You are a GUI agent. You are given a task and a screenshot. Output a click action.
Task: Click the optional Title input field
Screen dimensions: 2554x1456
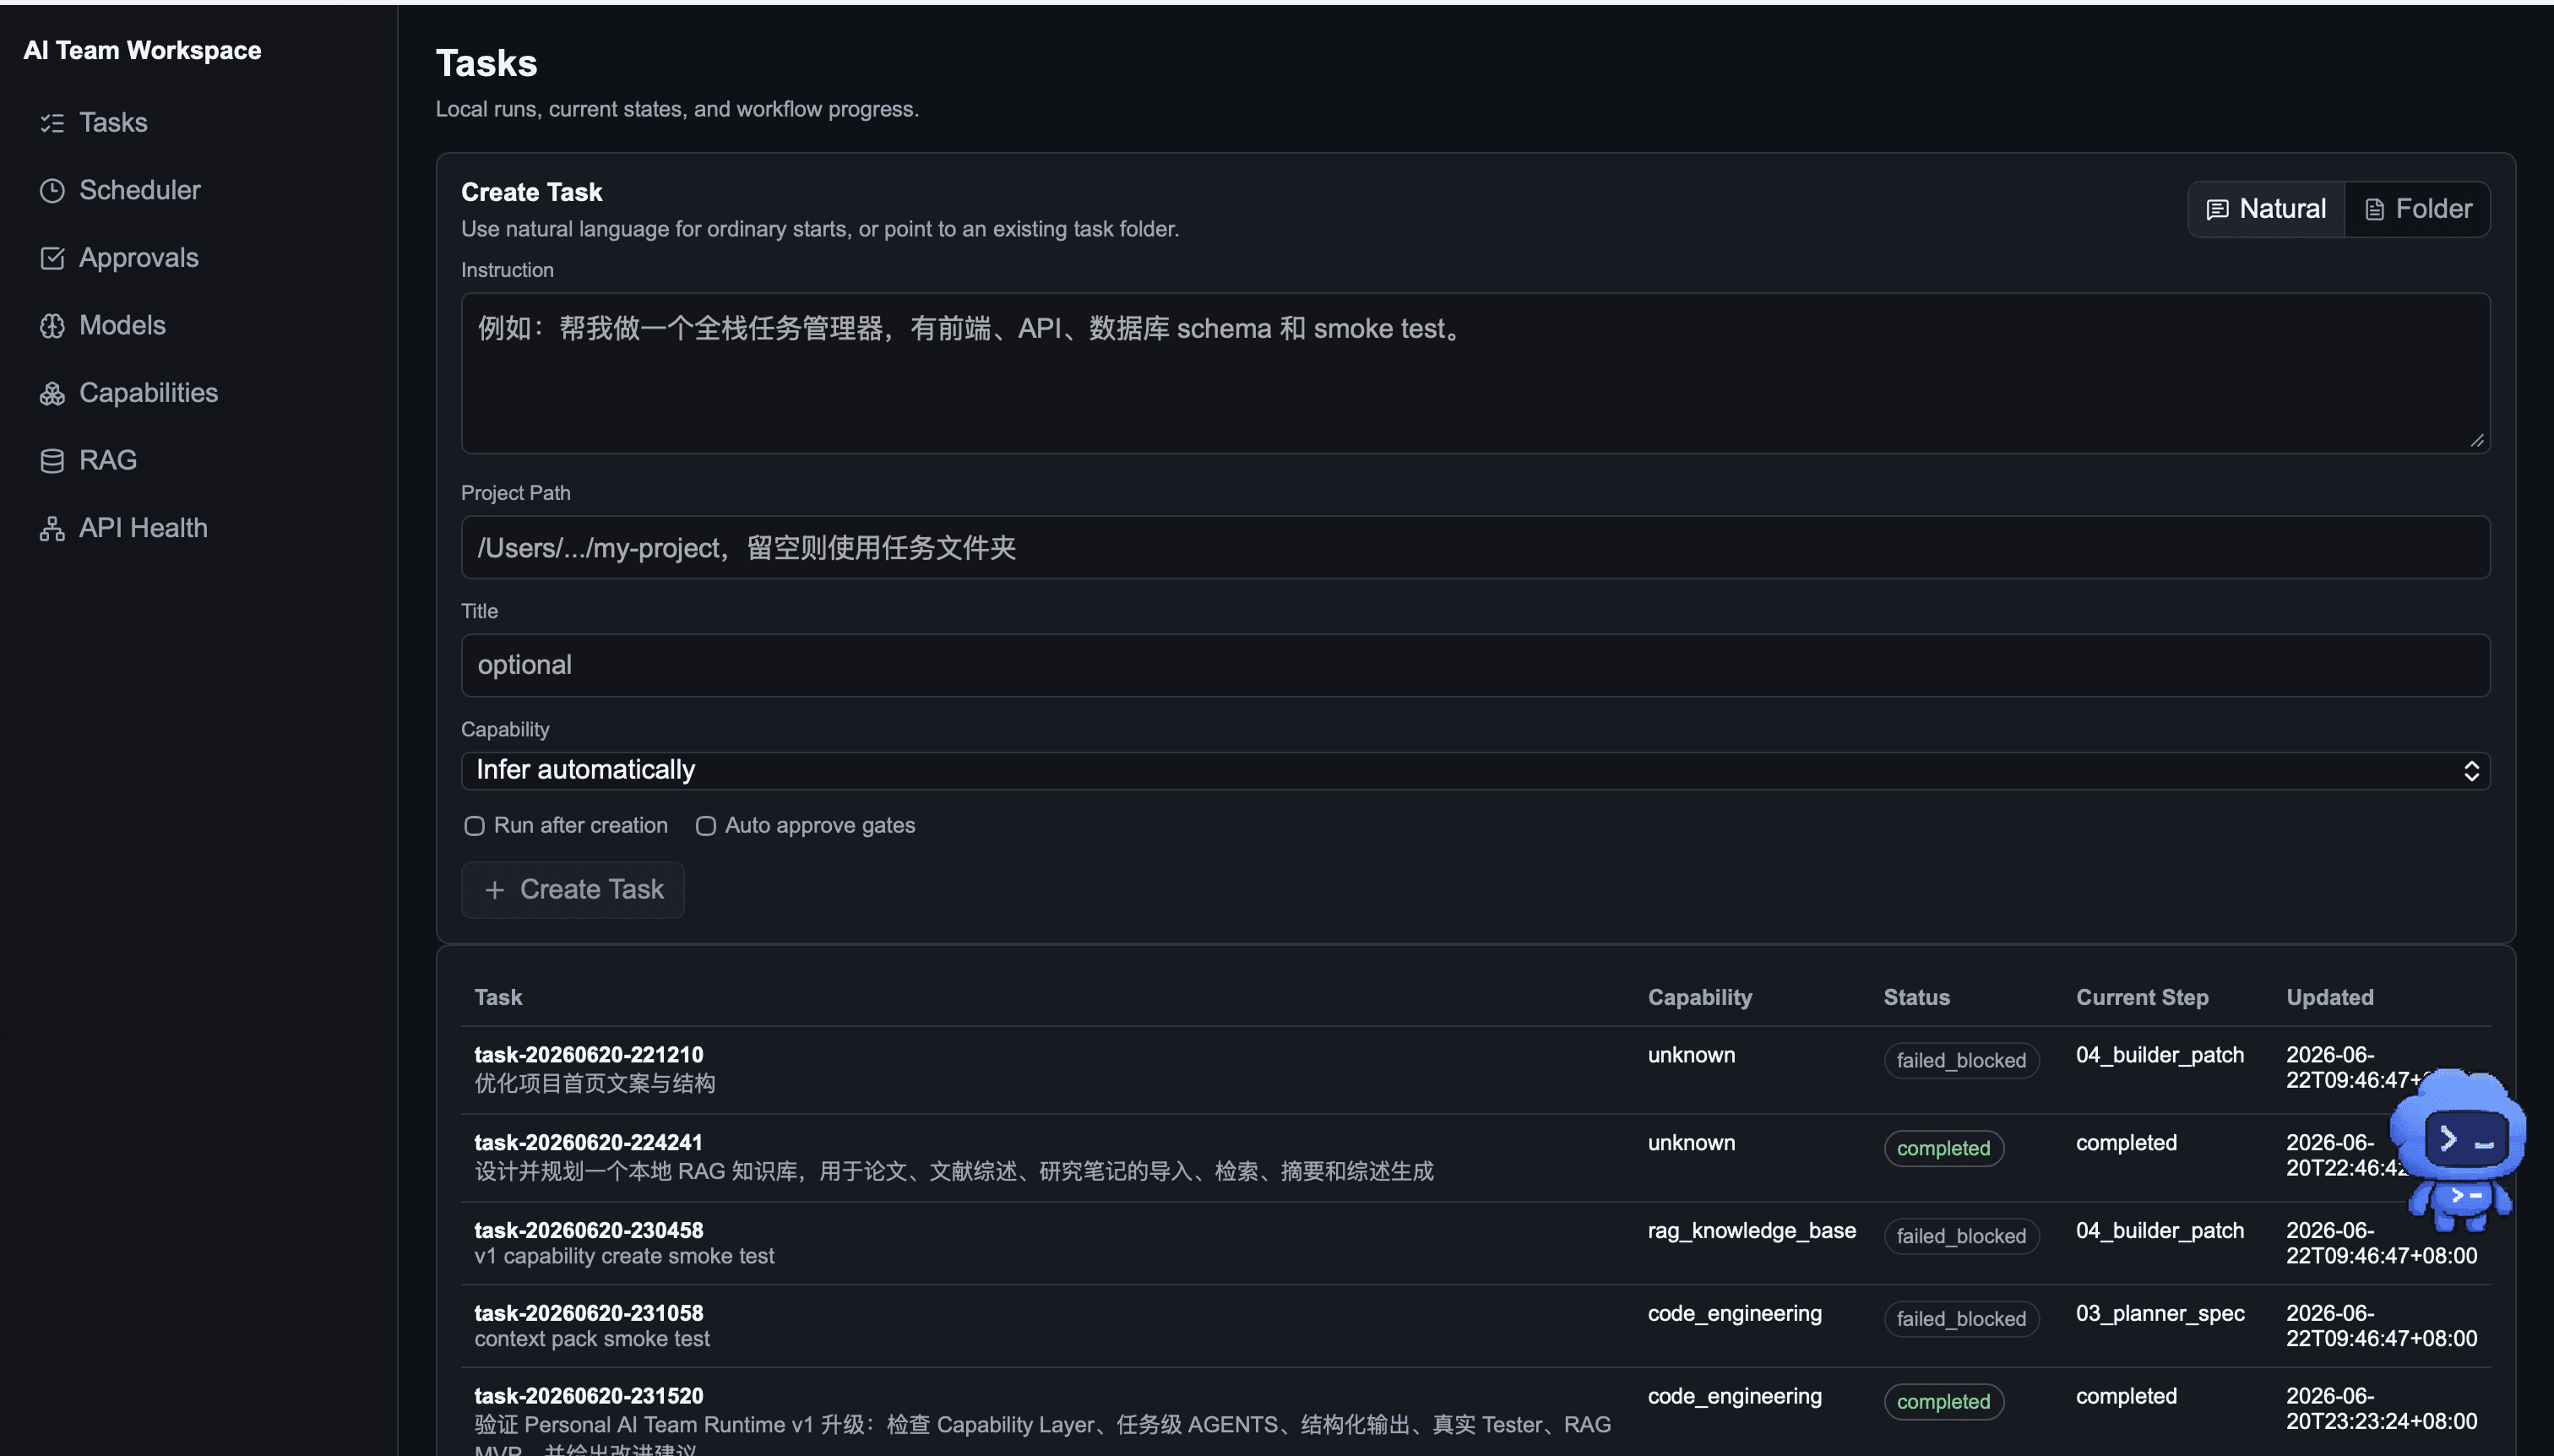click(1475, 666)
